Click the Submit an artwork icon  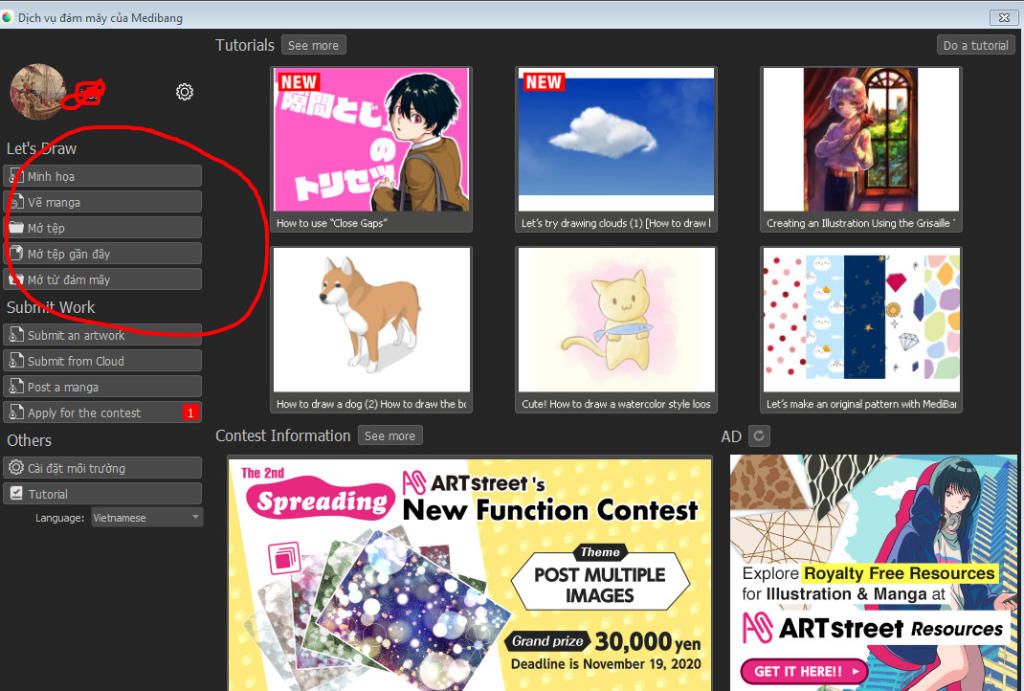click(16, 335)
